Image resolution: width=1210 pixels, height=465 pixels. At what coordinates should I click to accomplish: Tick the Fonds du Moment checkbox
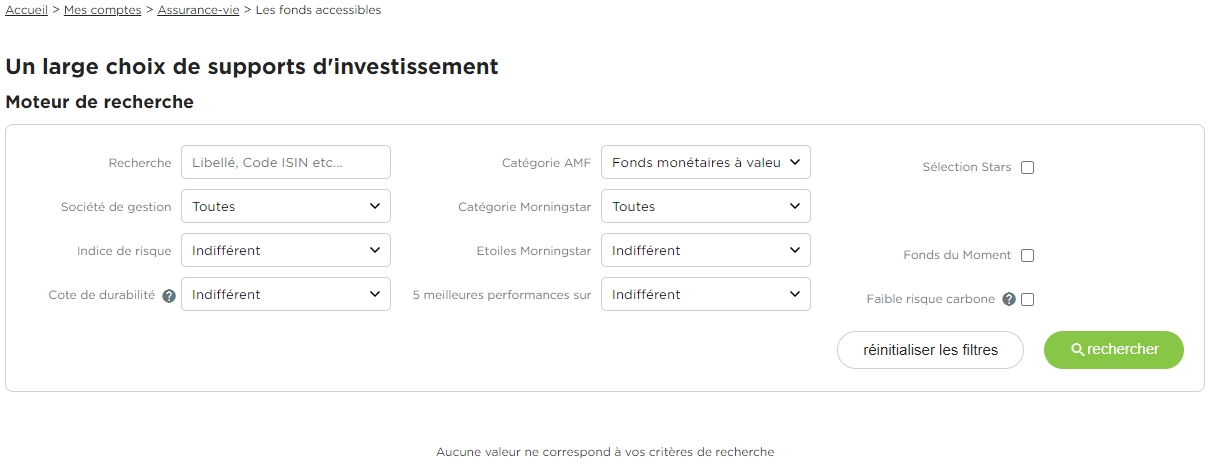(x=1027, y=256)
